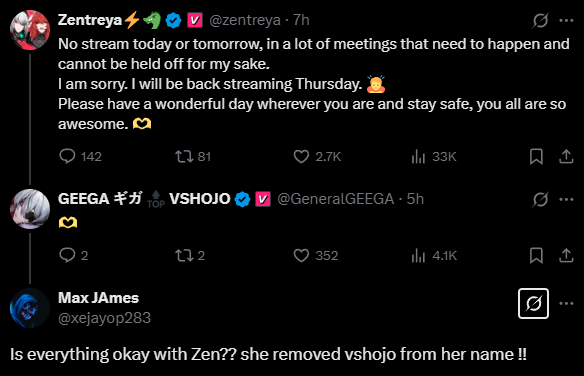Bookmark Zentreya's tweet
Viewport: 584px width, 376px height.
pos(536,156)
